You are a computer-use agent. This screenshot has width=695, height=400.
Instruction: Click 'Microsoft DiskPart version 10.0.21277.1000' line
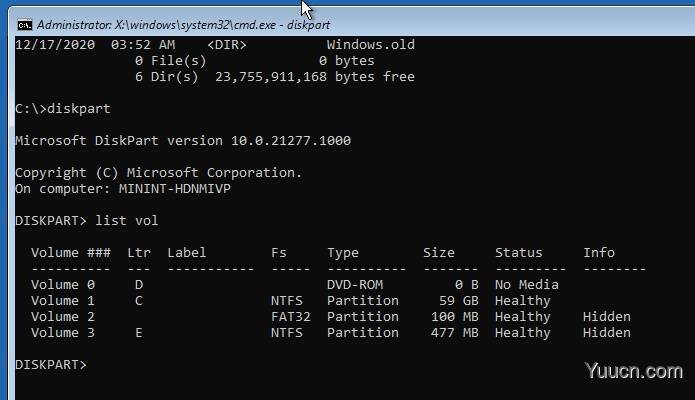tap(183, 141)
